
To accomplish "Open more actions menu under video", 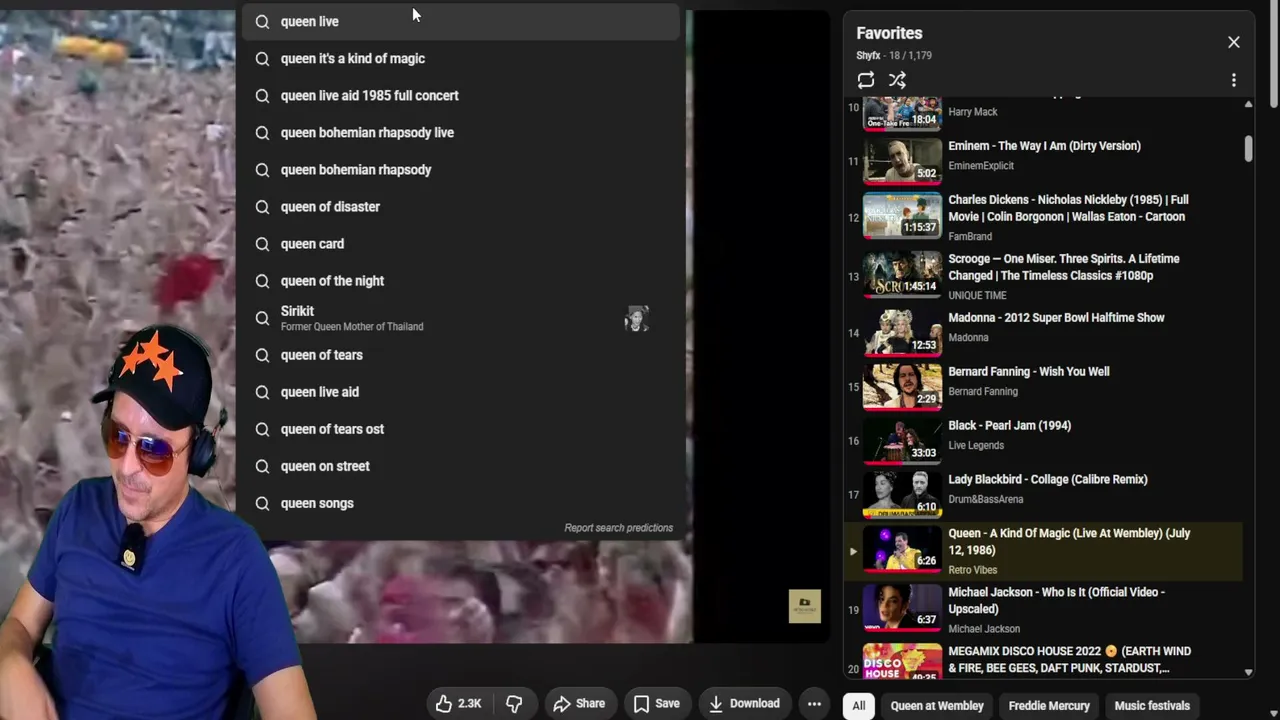I will (814, 704).
